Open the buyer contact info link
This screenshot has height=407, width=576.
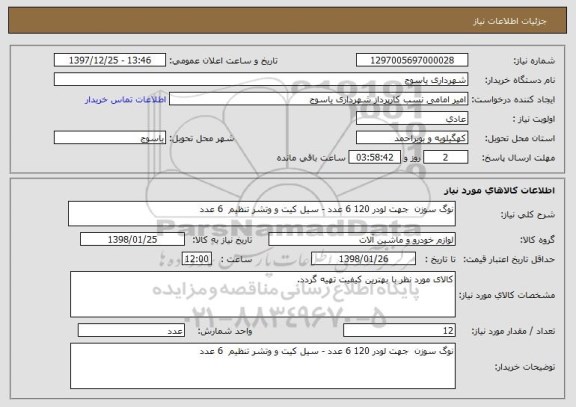point(125,100)
